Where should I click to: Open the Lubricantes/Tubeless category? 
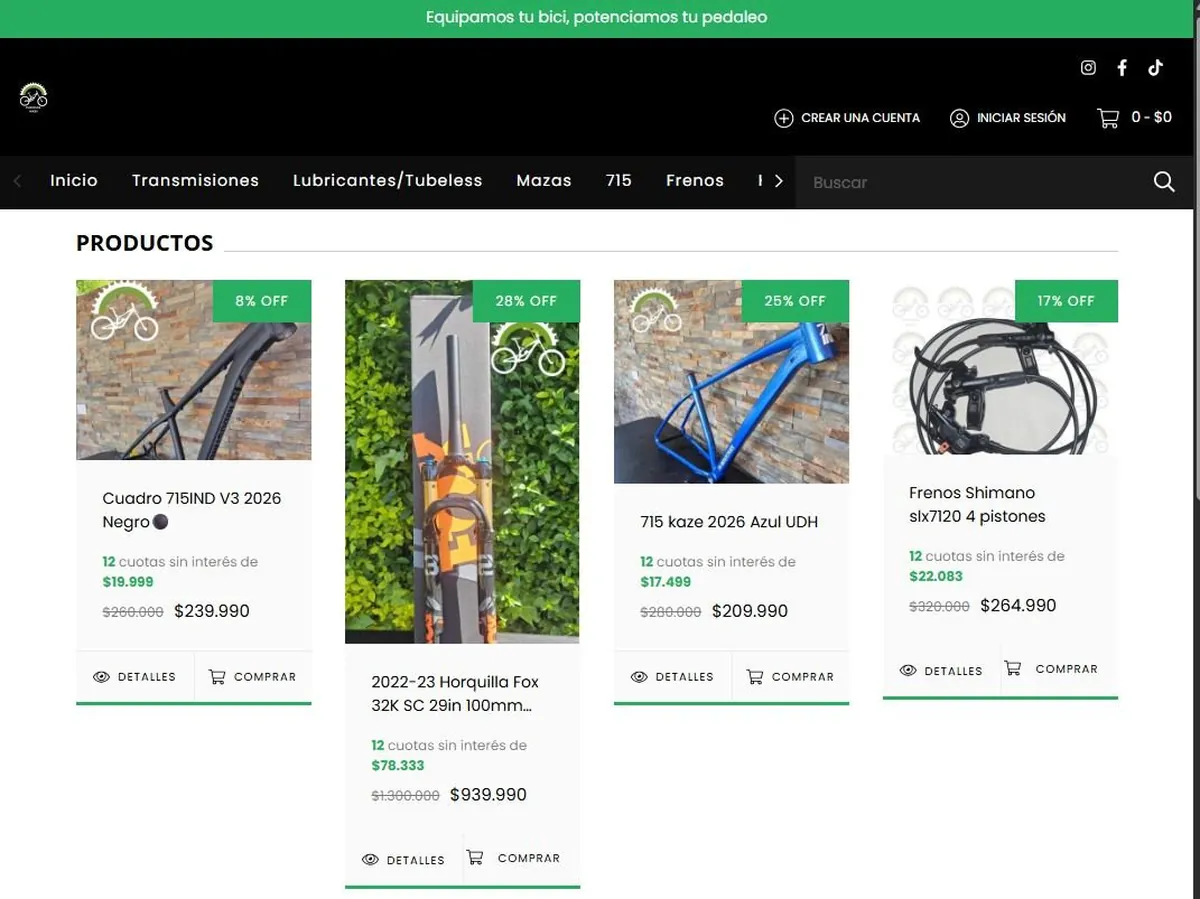click(387, 181)
